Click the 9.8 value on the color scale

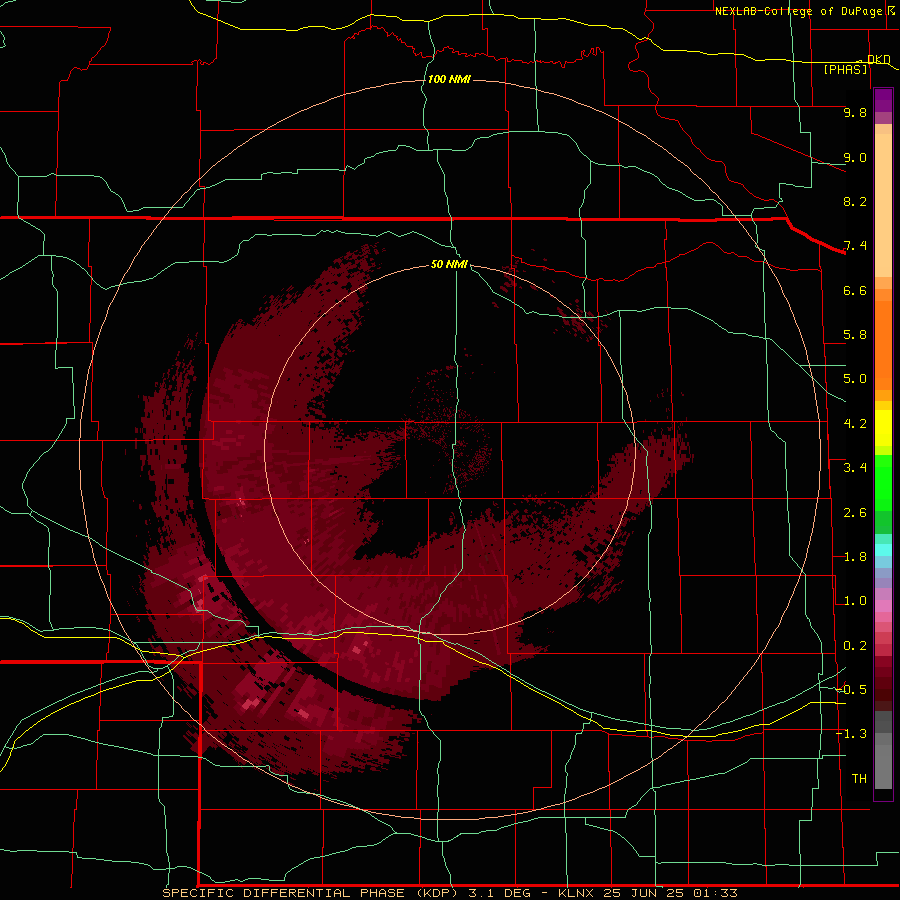(855, 112)
